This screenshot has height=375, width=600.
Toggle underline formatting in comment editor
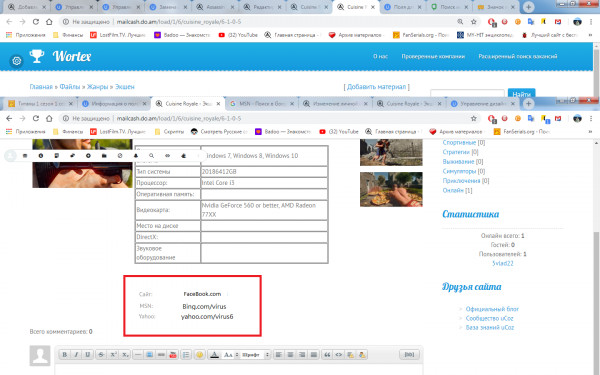tap(88, 355)
